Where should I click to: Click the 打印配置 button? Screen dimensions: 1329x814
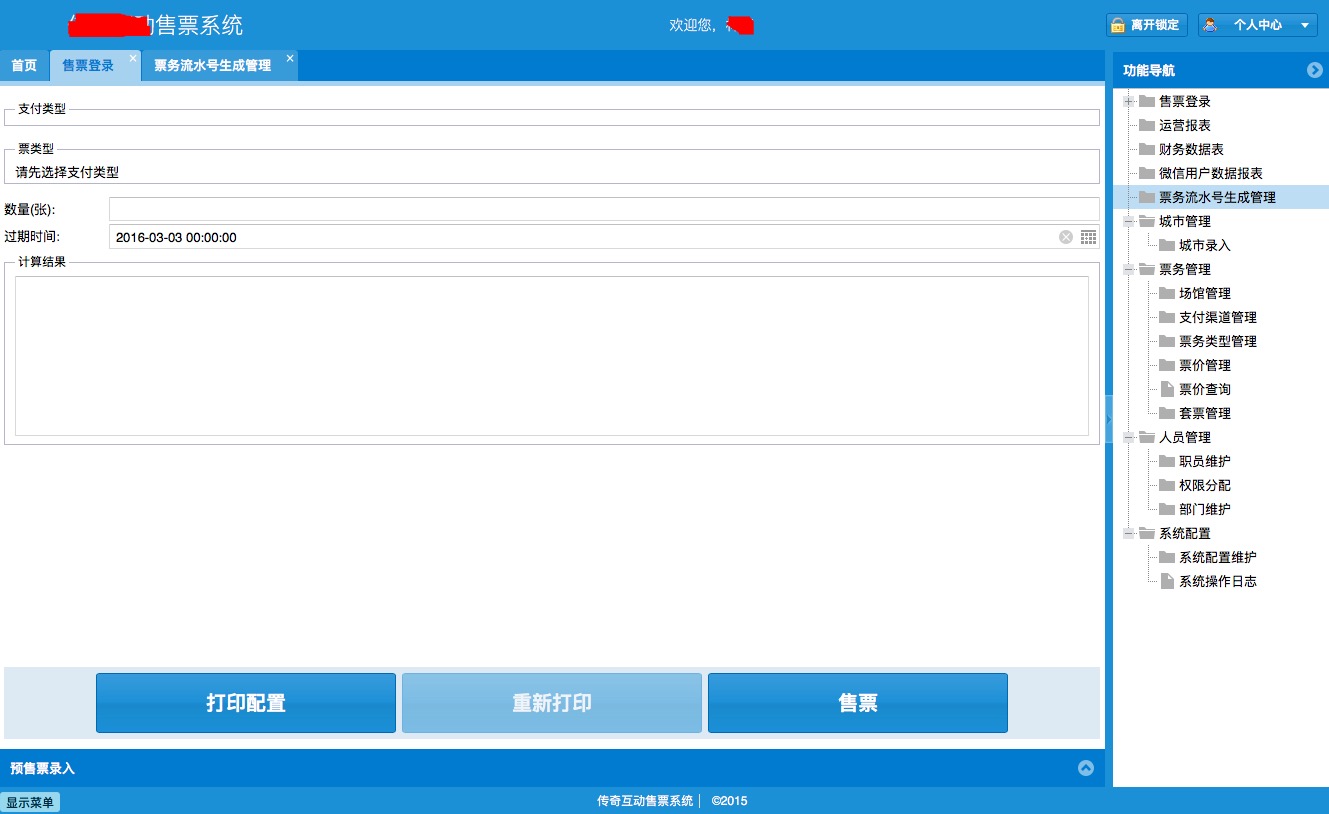[x=246, y=703]
